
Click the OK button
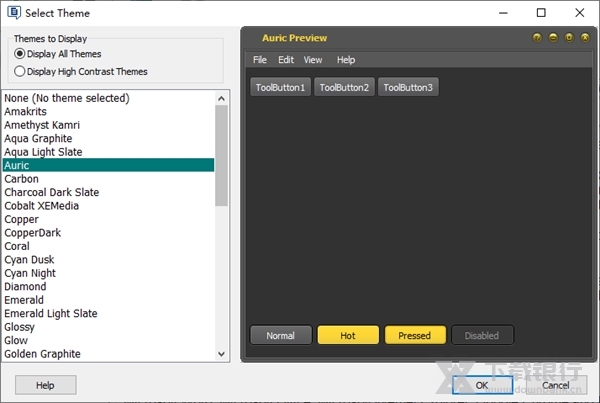coord(481,385)
